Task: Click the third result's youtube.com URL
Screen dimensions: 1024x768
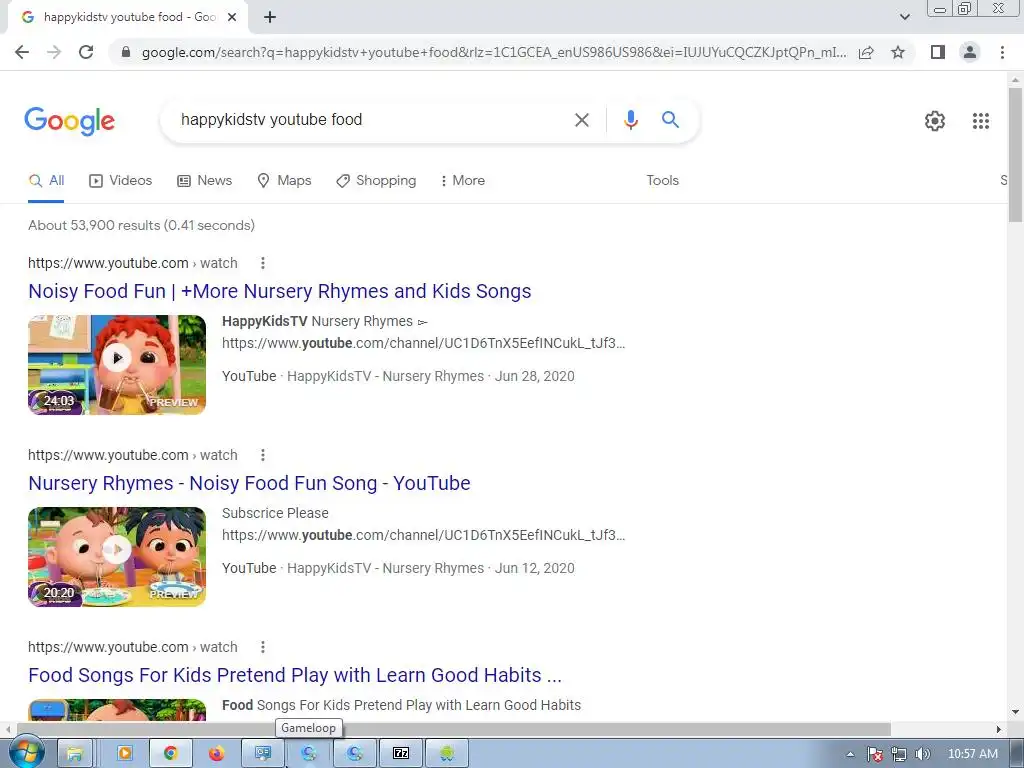Action: point(133,647)
